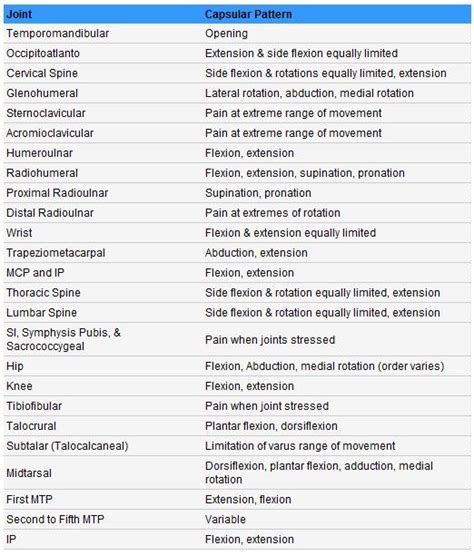Click the Cervical Spine row label

(42, 73)
